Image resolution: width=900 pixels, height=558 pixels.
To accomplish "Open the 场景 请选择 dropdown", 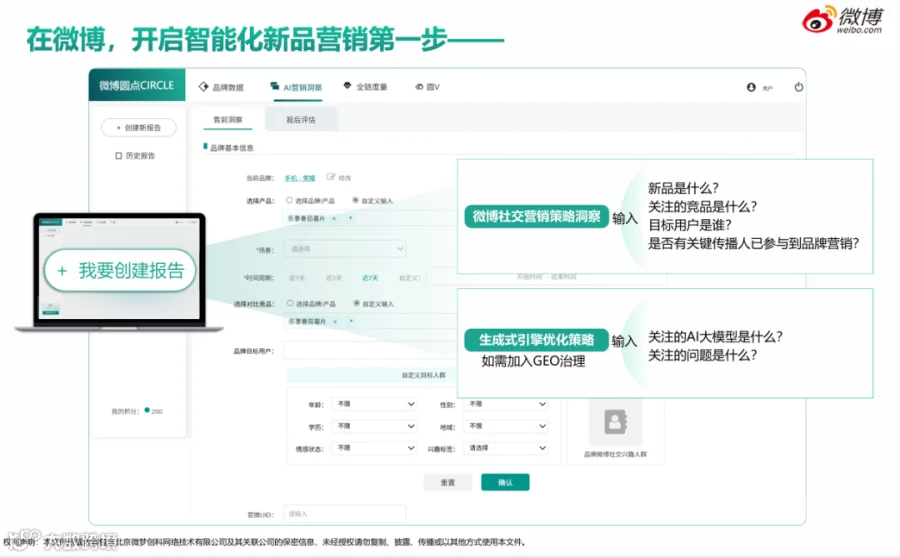I will click(345, 249).
